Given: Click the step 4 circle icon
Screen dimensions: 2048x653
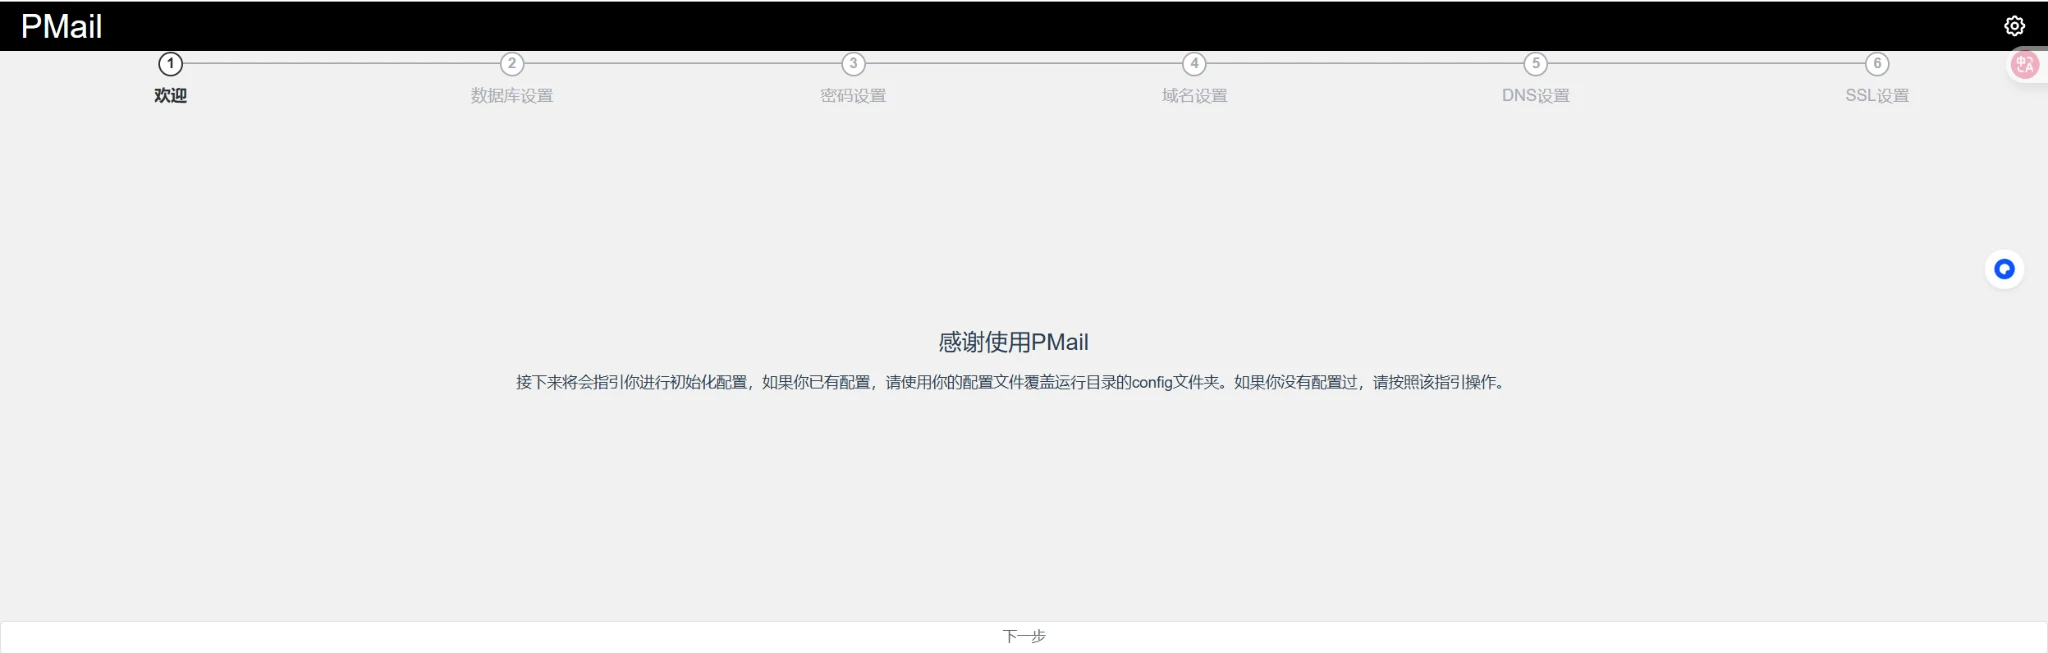Looking at the screenshot, I should (x=1194, y=64).
